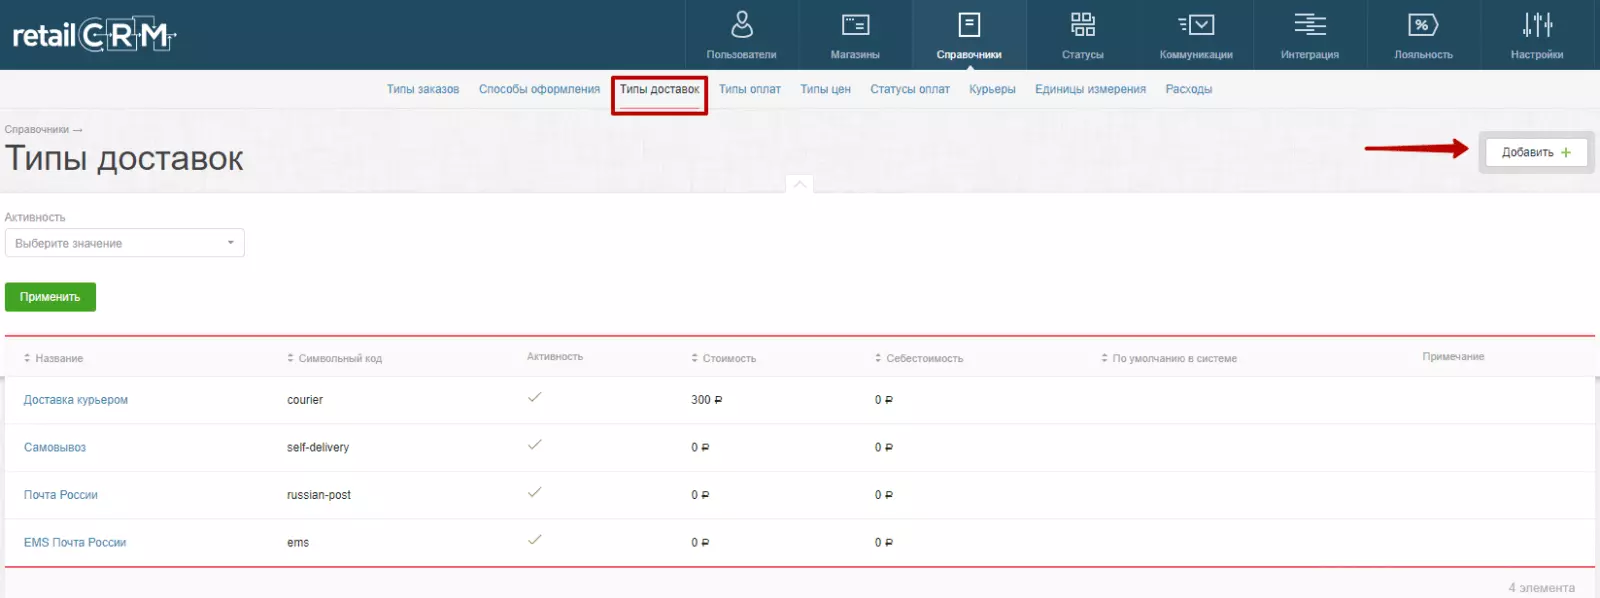Click the Примечание column header

click(1453, 357)
